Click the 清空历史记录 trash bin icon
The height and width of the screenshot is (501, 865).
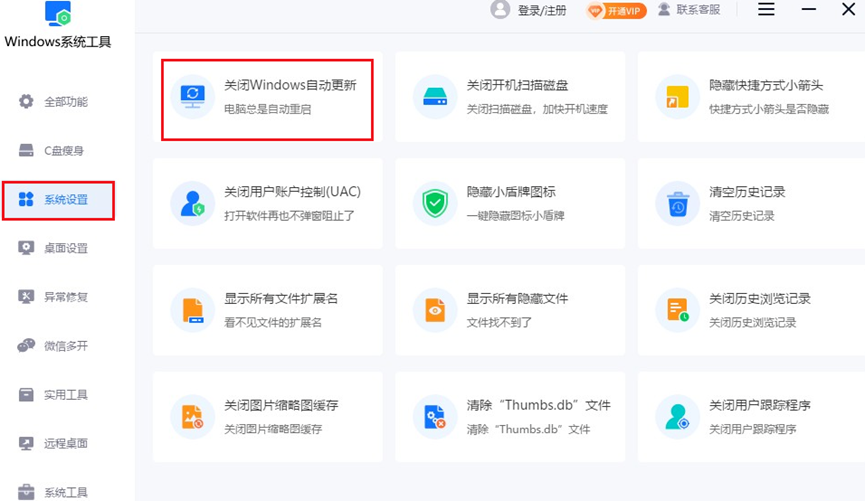(677, 203)
